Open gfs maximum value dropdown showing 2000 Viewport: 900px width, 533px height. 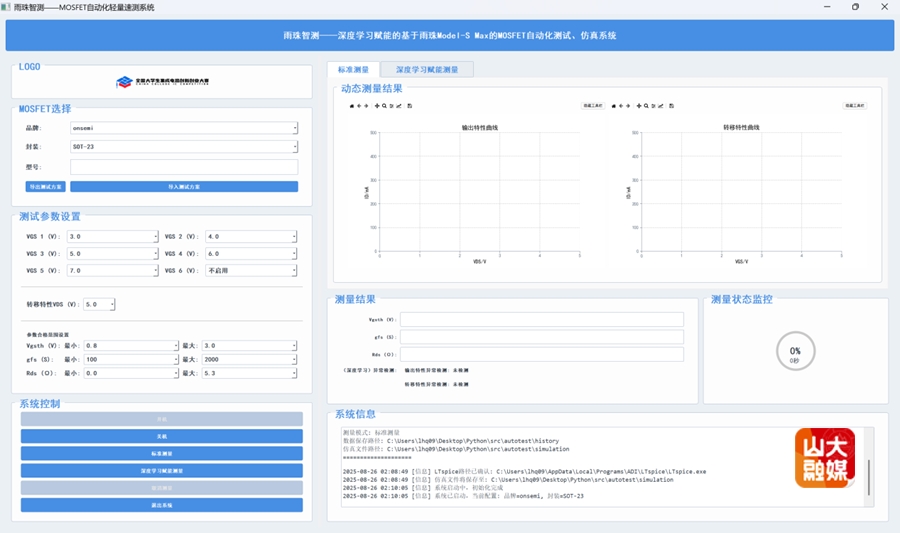coord(250,359)
